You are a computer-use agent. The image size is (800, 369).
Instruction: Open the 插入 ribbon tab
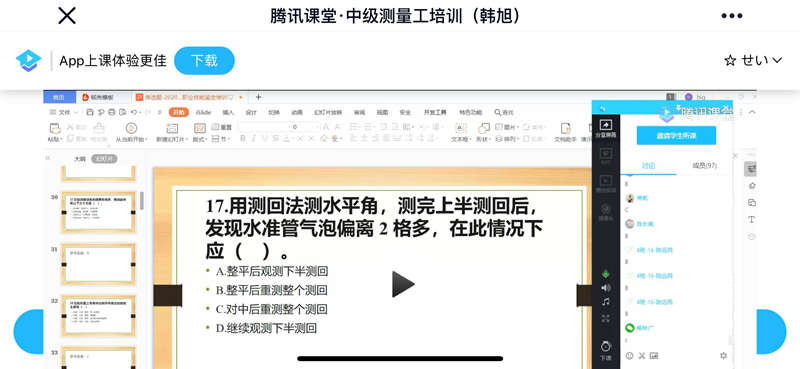228,112
